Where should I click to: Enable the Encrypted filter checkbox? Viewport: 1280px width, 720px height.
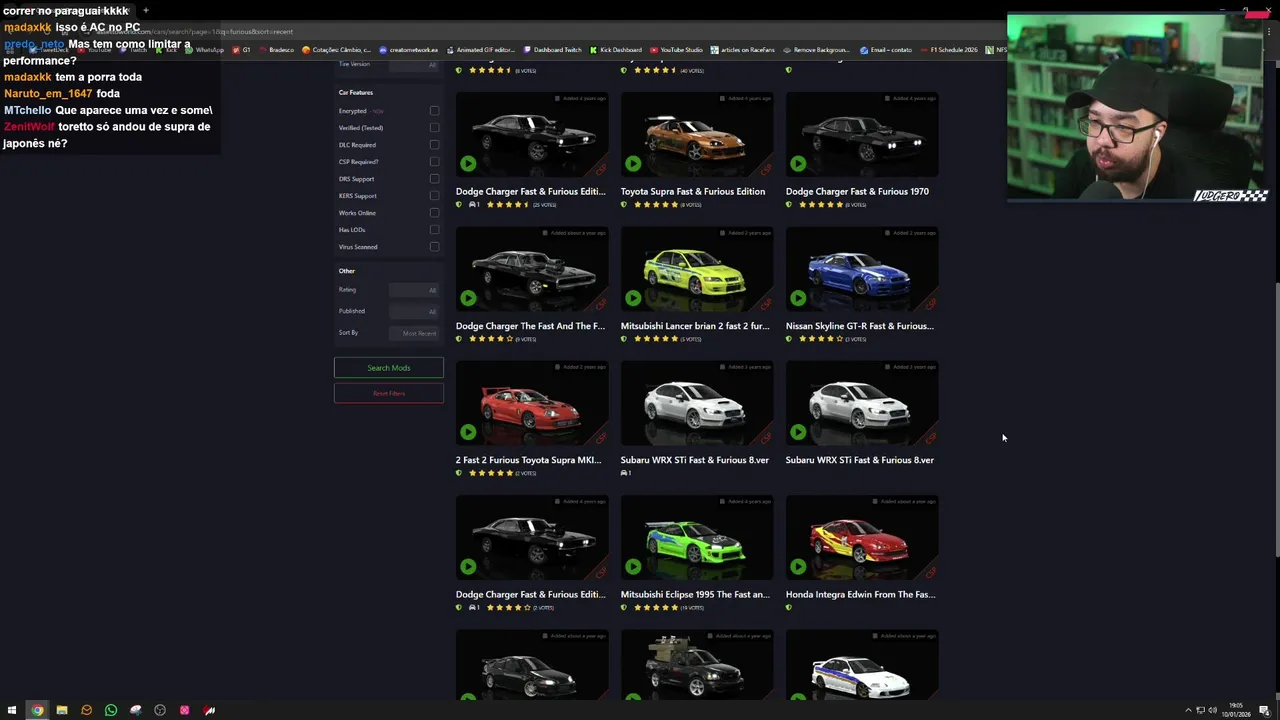pos(434,111)
